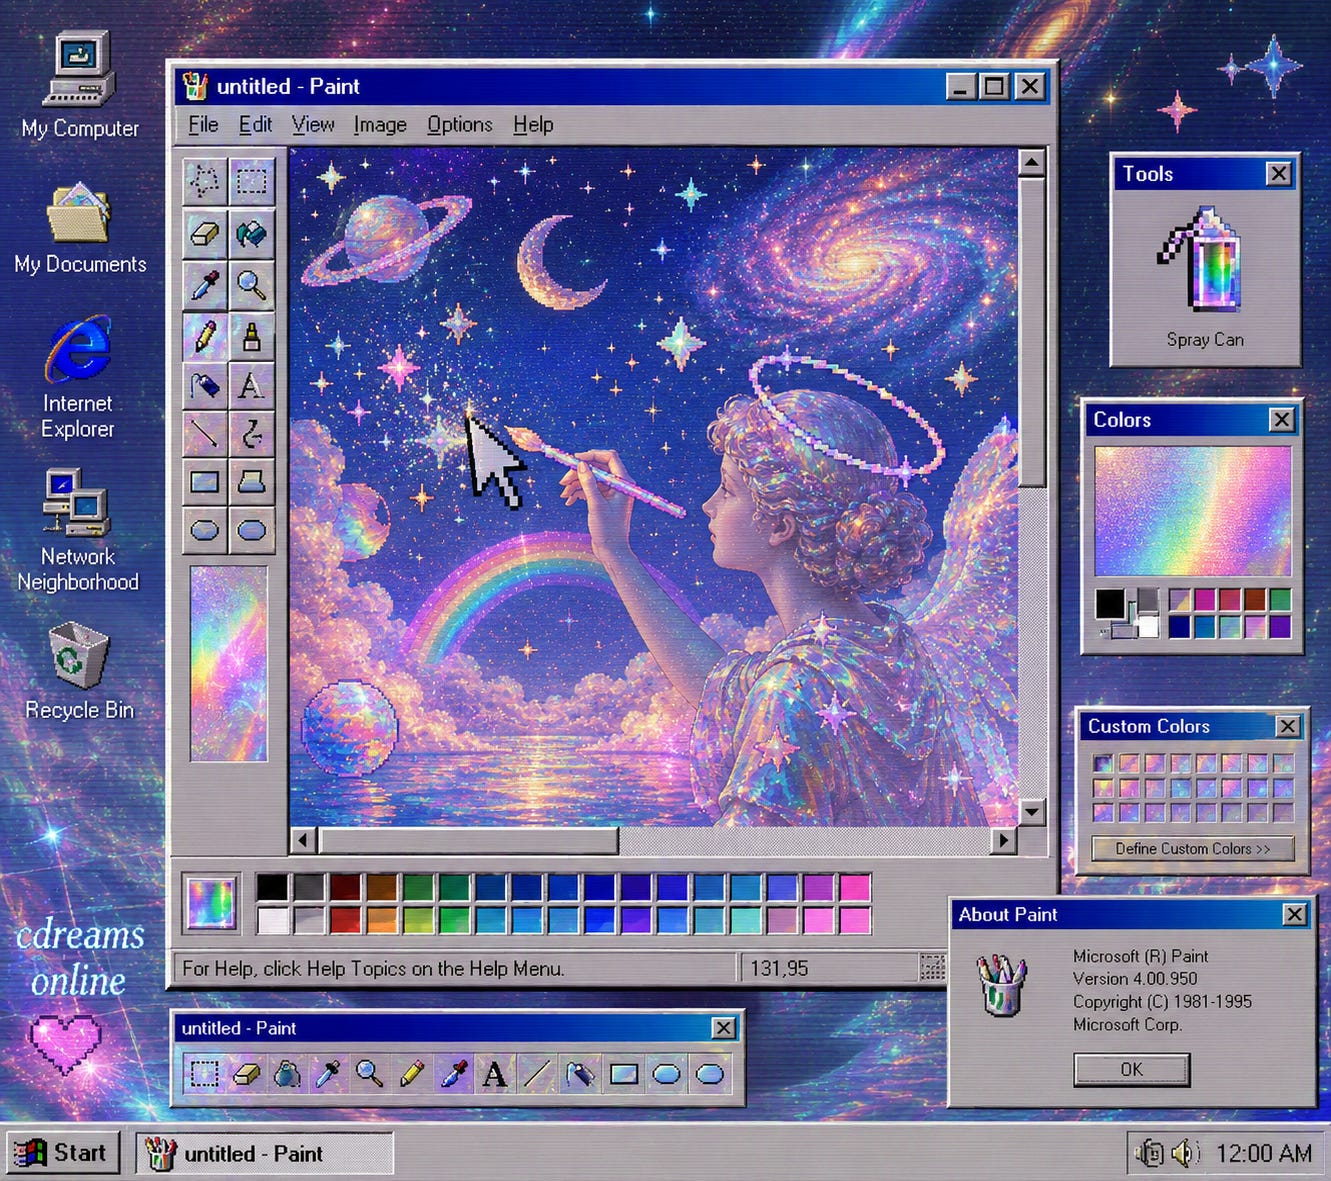Select the Rectangle tool in the main toolbox
Viewport: 1331px width, 1181px height.
point(205,482)
